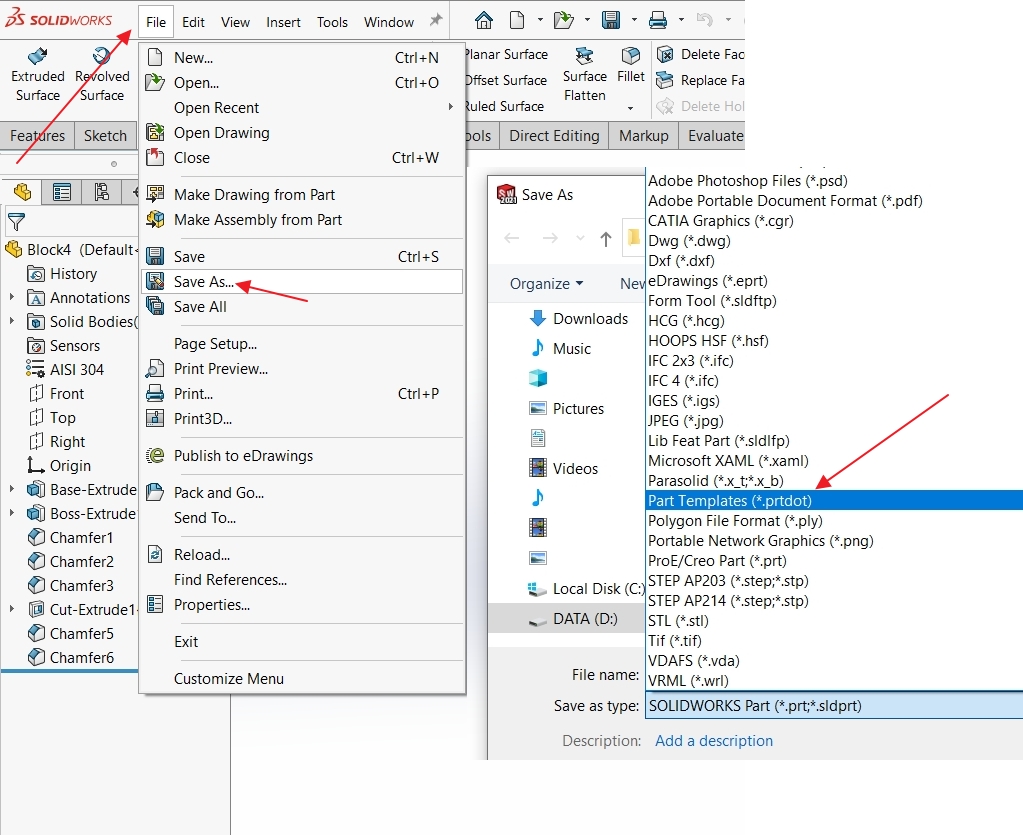Open the File menu
This screenshot has width=1023, height=835.
click(156, 22)
